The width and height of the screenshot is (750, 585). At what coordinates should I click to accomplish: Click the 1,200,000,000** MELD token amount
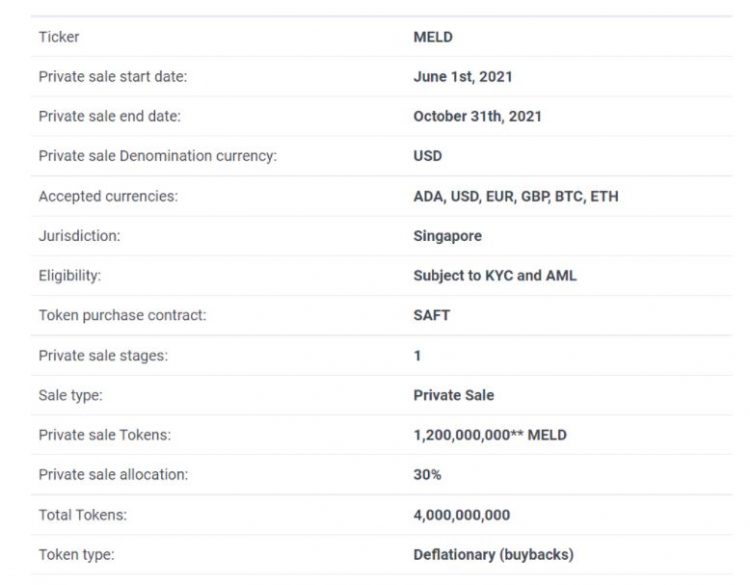(489, 435)
